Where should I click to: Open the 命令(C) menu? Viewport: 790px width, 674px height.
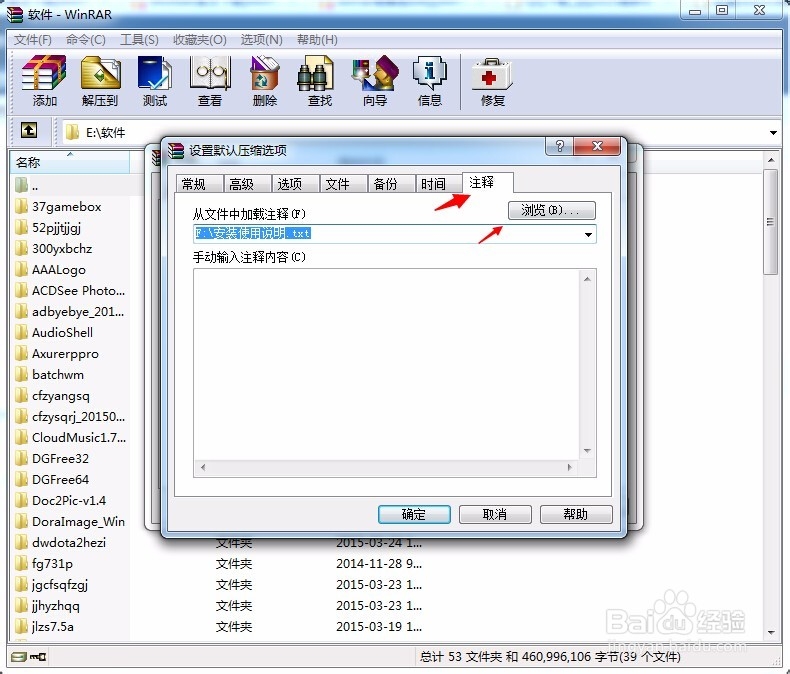(86, 40)
